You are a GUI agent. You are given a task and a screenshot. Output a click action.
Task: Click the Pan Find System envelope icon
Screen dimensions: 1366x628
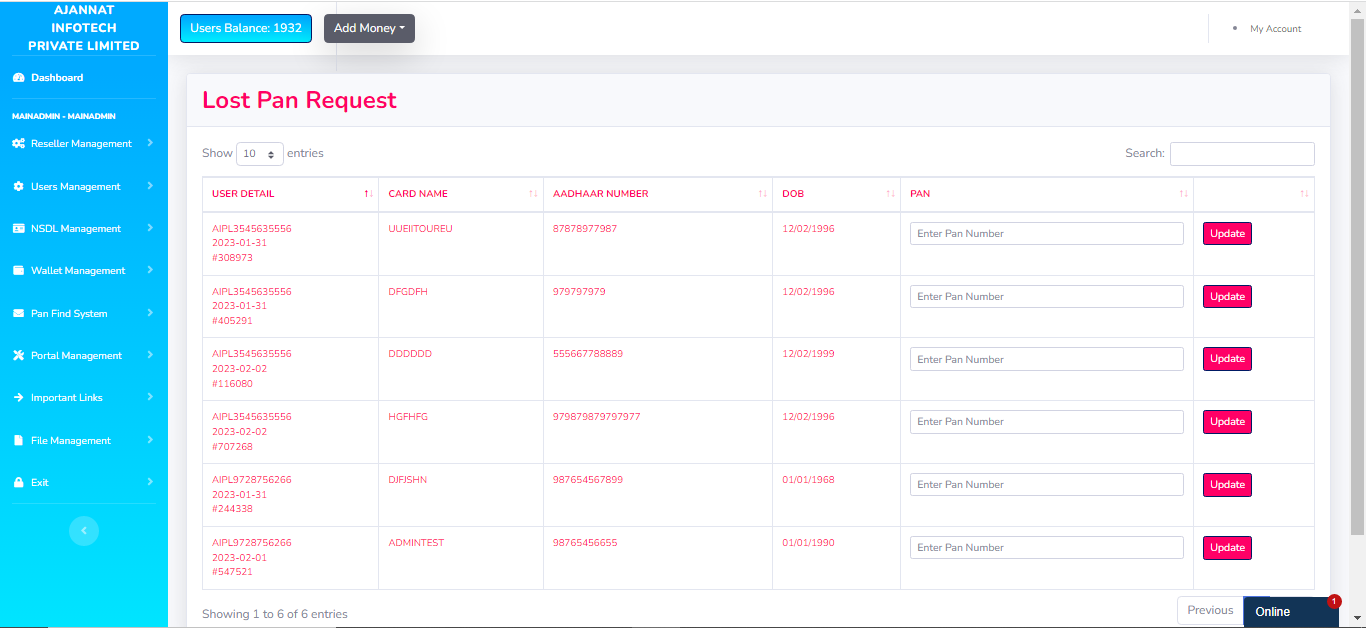[x=18, y=314]
